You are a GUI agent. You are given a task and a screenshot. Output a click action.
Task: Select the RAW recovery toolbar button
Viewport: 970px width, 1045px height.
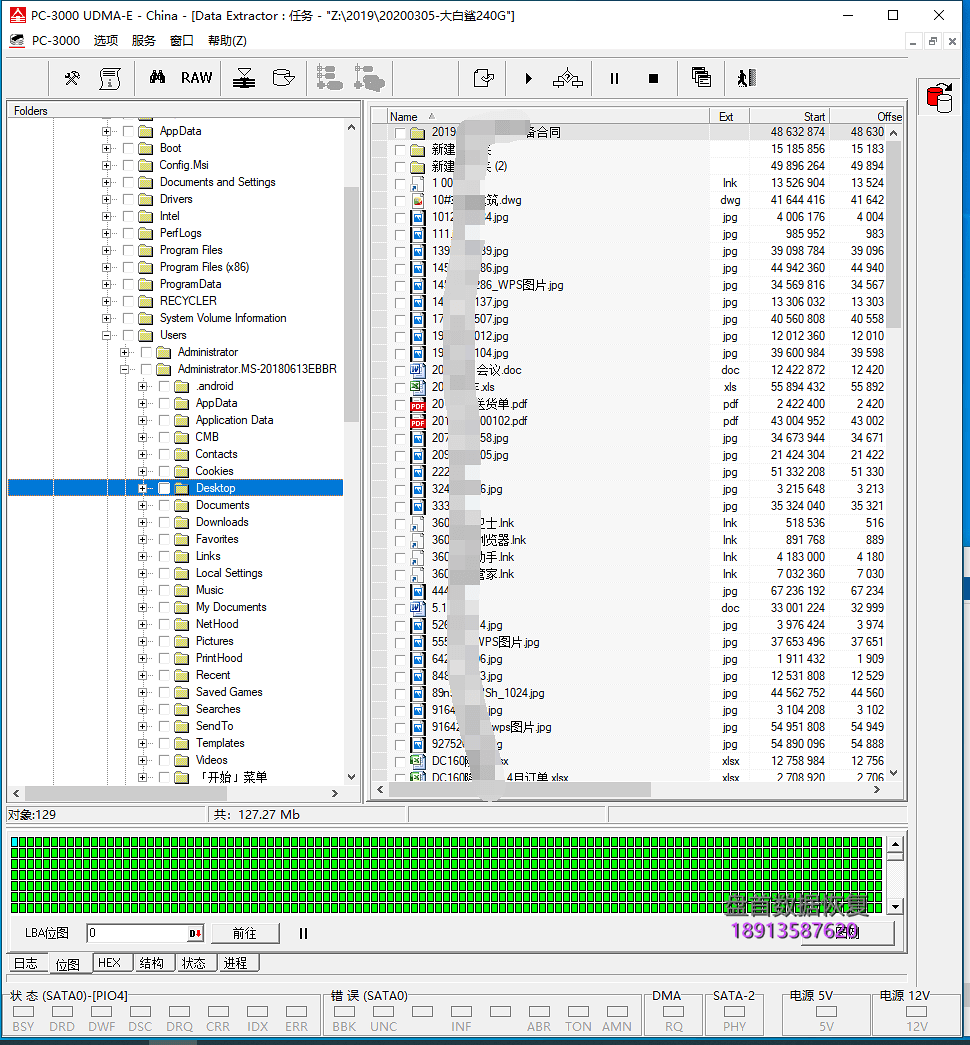(197, 78)
